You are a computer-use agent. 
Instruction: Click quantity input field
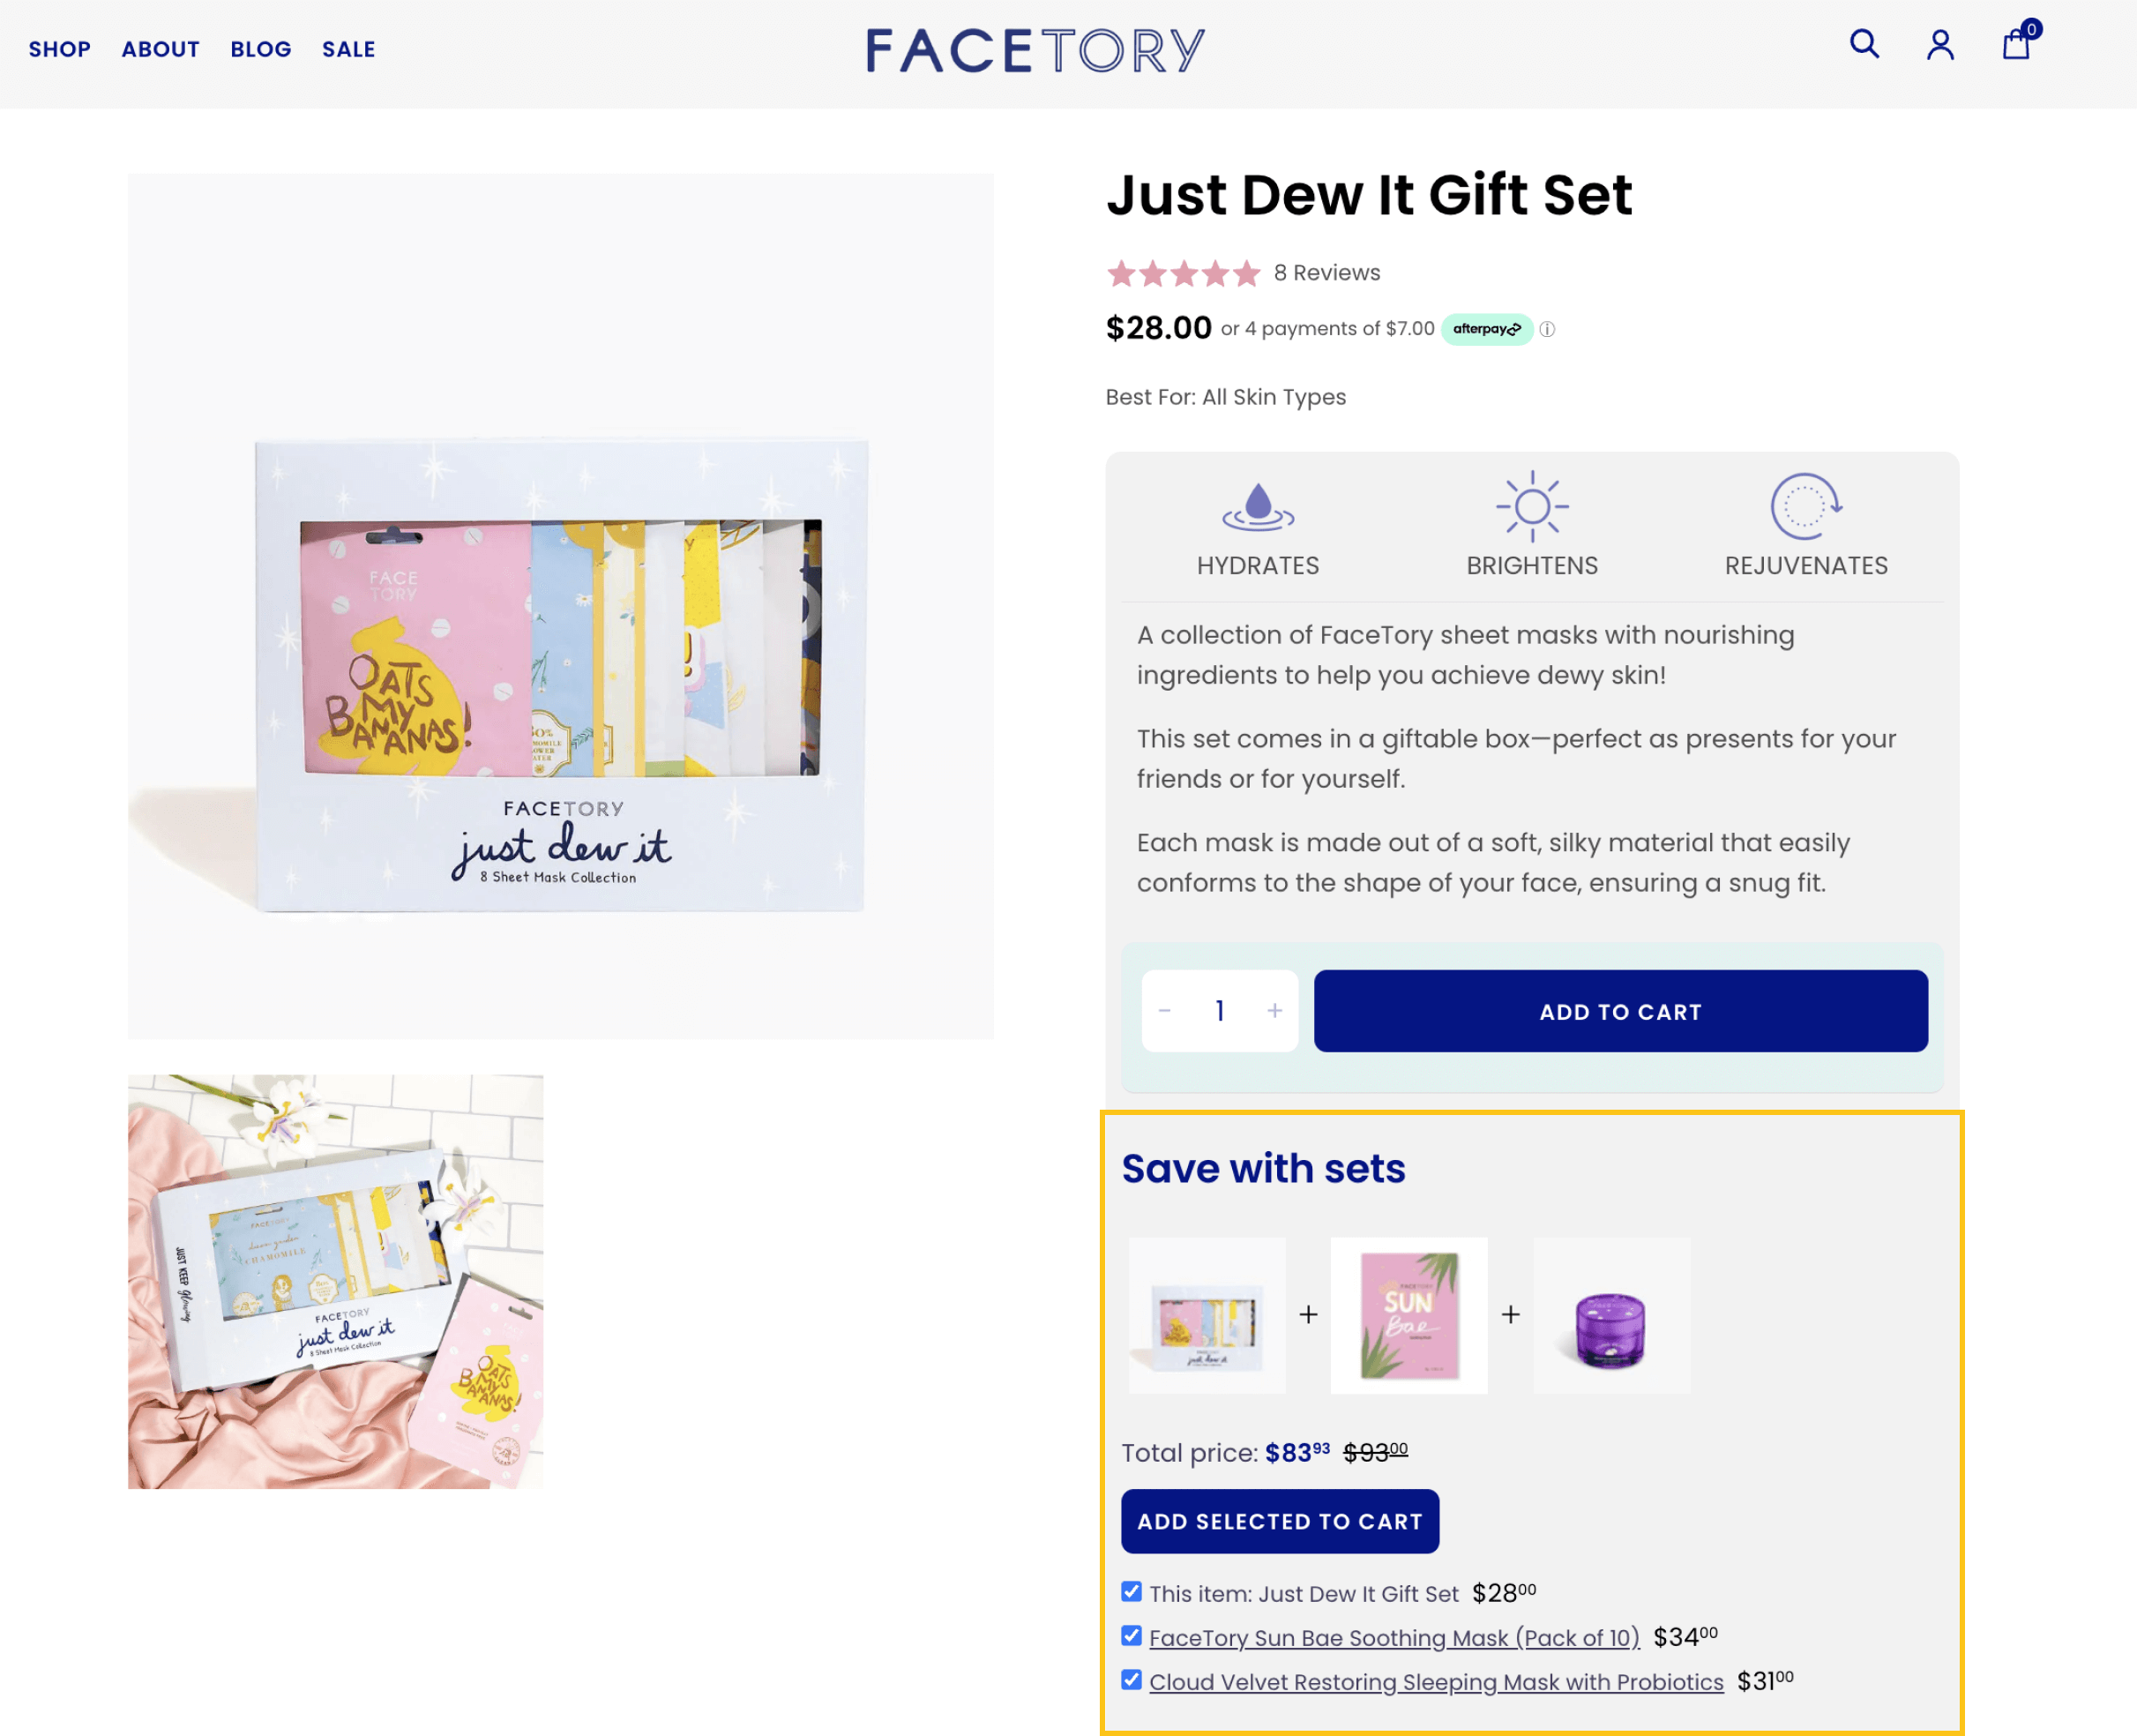coord(1220,1010)
